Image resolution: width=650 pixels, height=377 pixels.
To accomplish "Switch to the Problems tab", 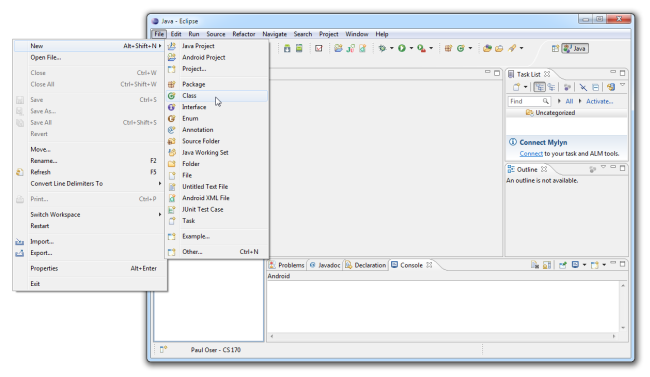I will pos(287,265).
